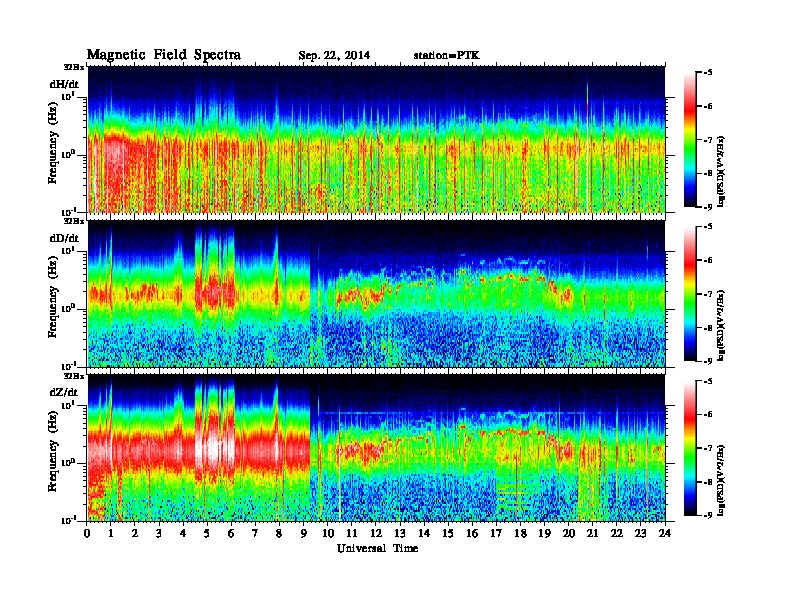Click the "10" hour tick label
The height and width of the screenshot is (612, 792).
click(x=328, y=533)
